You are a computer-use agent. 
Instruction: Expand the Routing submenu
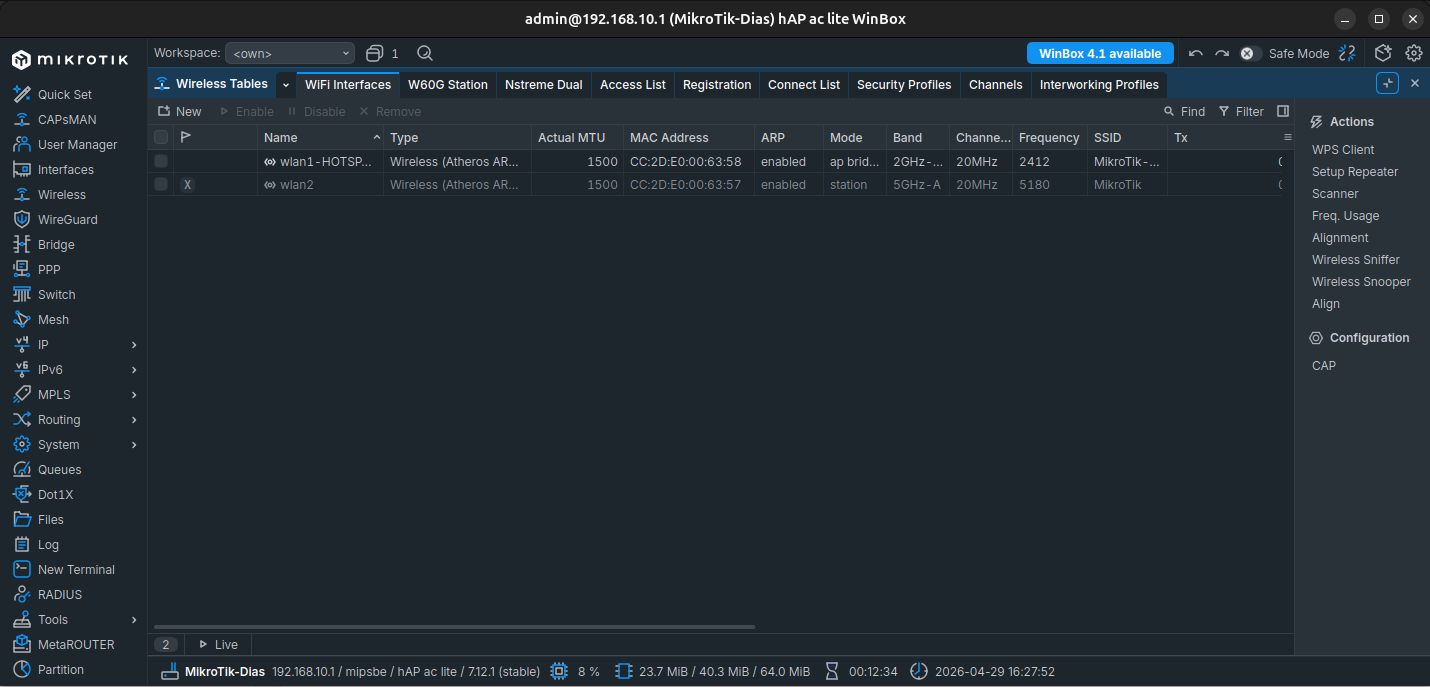[134, 419]
